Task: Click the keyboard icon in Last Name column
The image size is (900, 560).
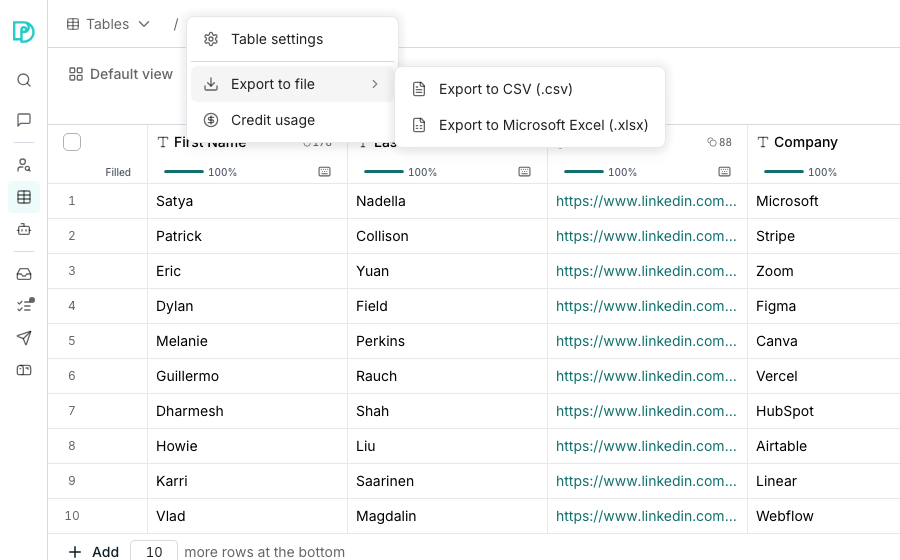Action: point(524,172)
